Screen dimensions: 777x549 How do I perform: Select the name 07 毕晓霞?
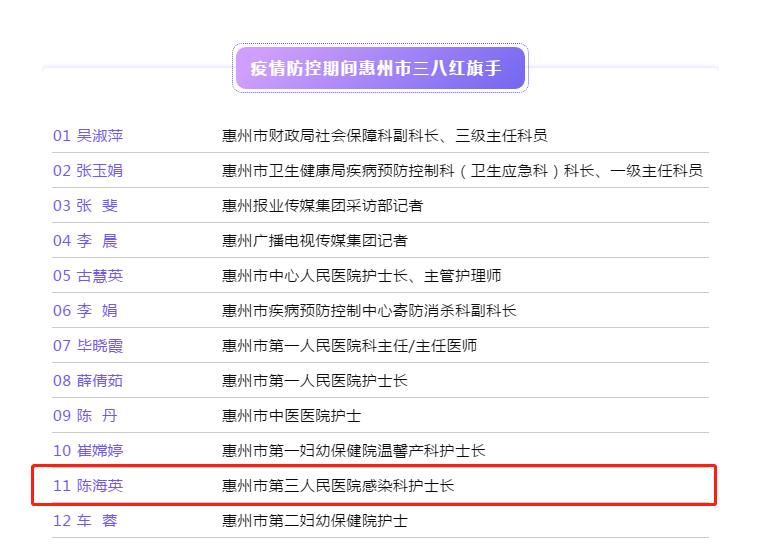pyautogui.click(x=88, y=346)
